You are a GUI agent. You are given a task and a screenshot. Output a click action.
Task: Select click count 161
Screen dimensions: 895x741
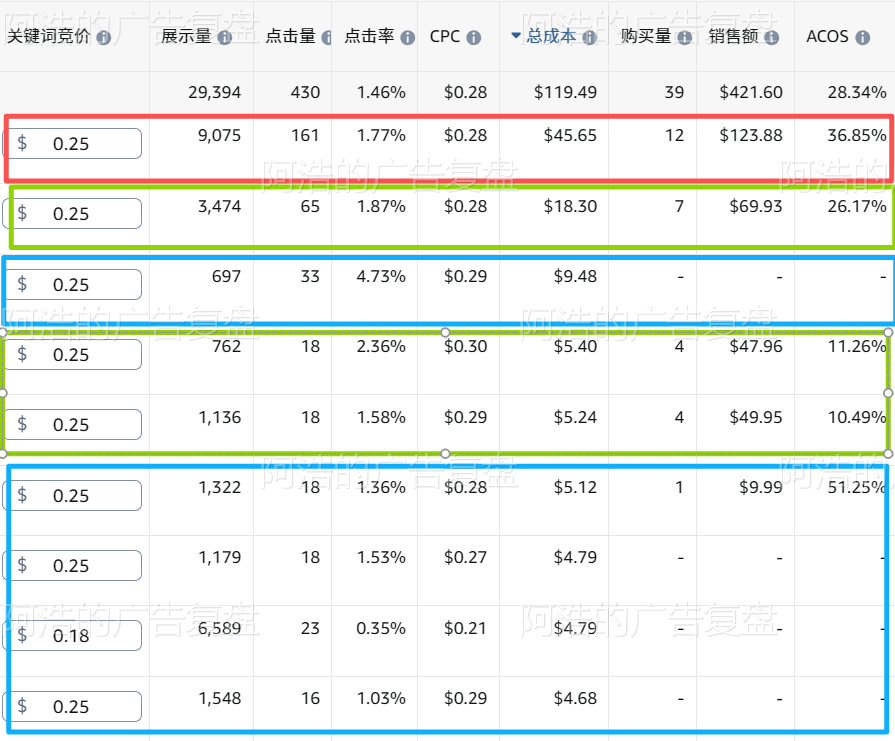pyautogui.click(x=305, y=136)
